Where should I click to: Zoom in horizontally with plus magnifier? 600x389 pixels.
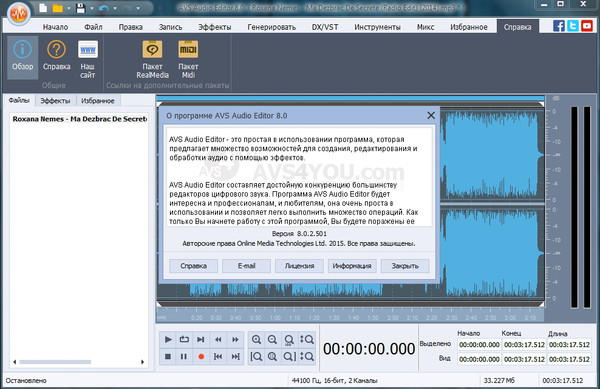256,339
